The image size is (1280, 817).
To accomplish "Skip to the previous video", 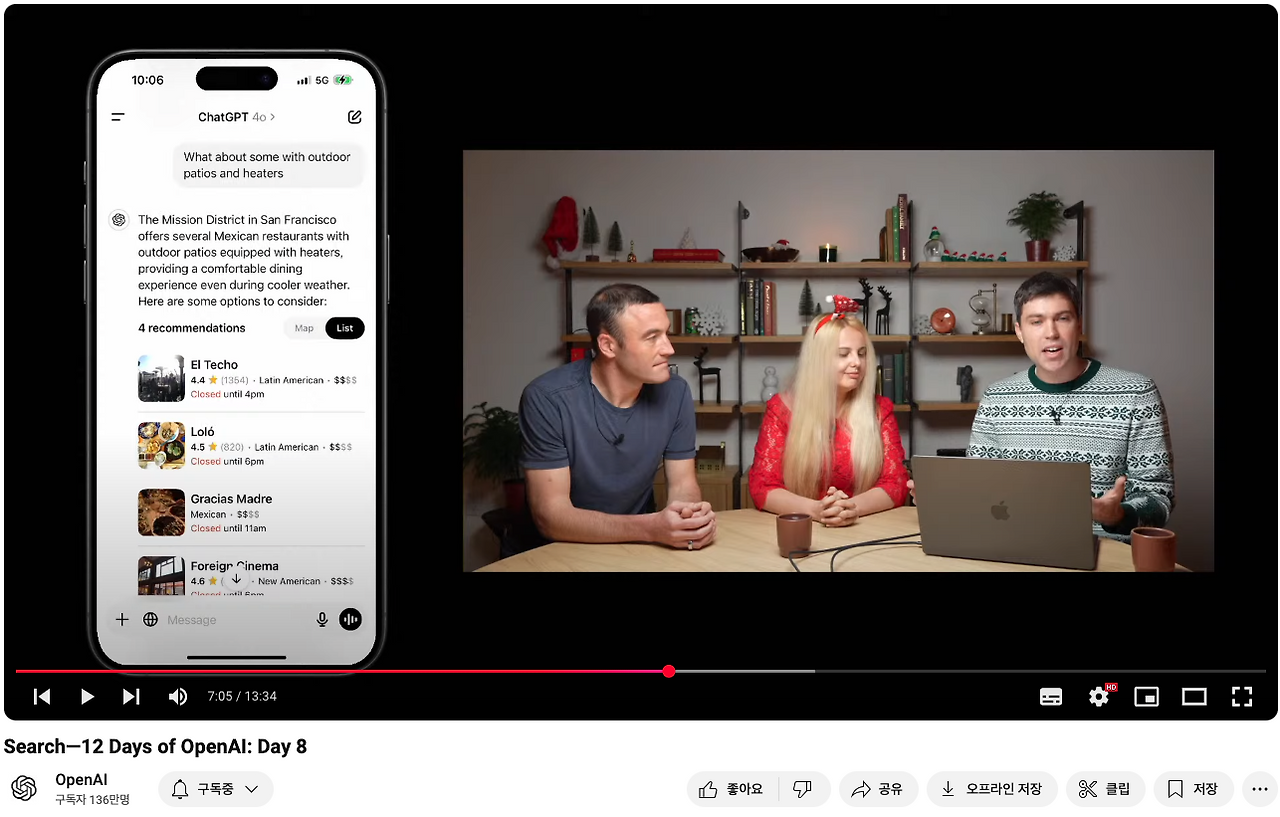I will click(x=42, y=697).
